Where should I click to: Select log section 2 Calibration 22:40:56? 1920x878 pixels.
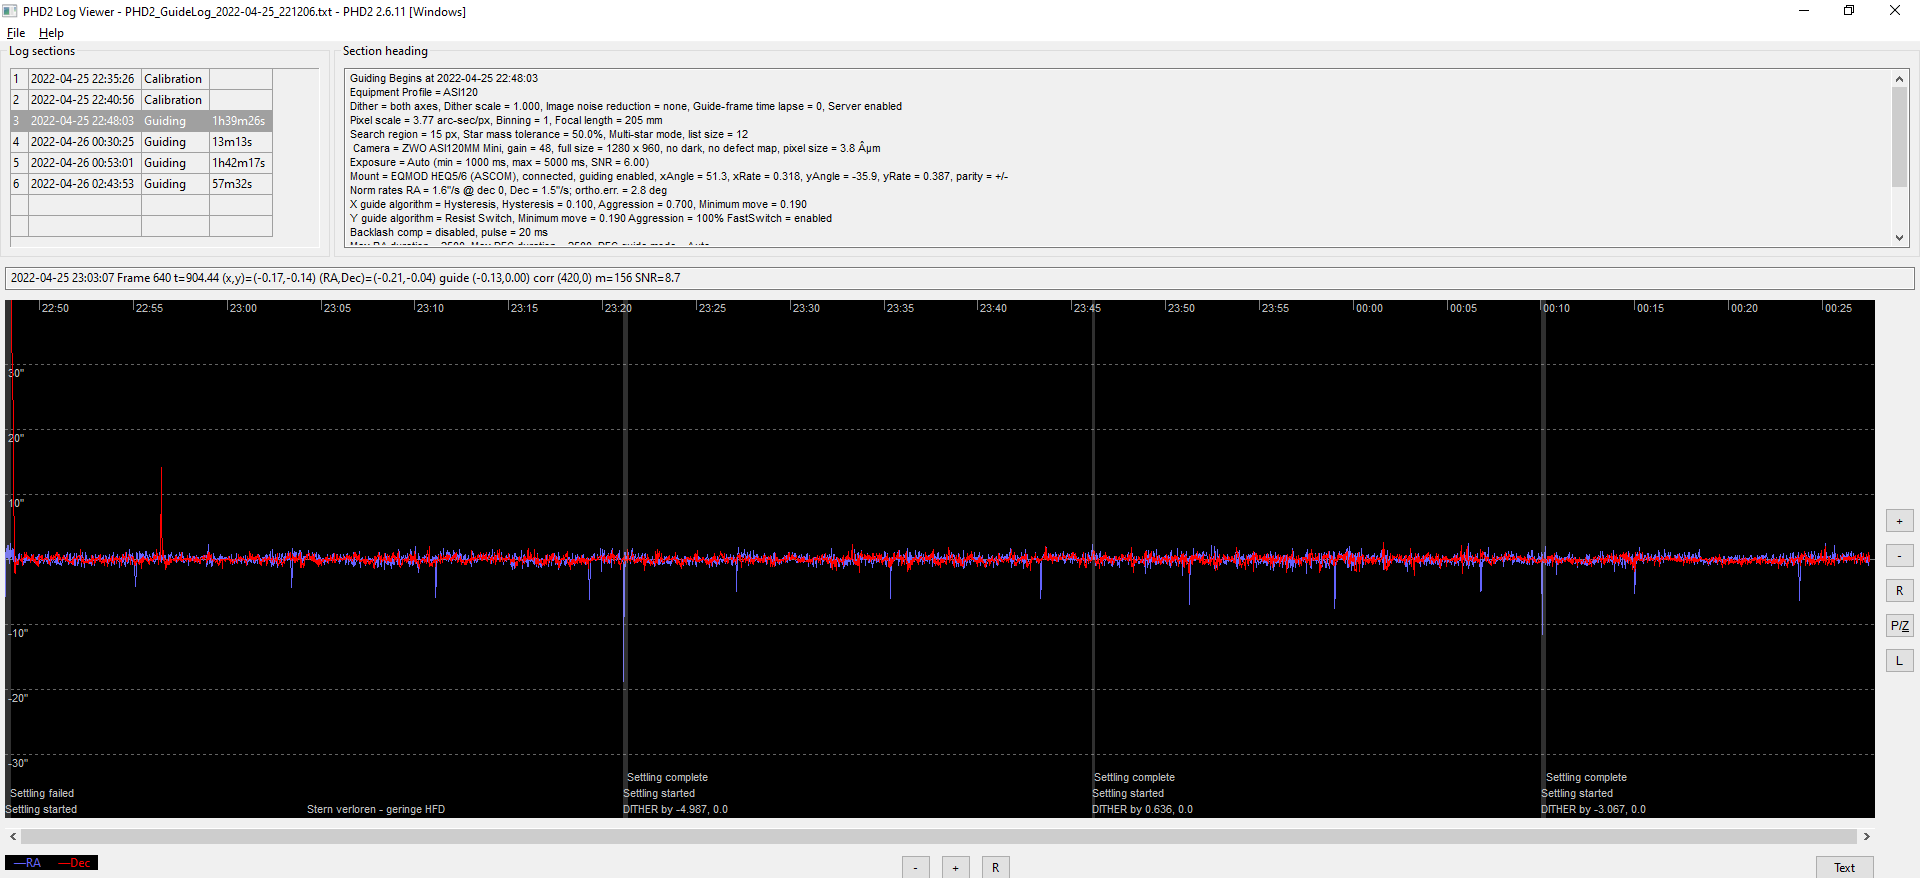click(141, 100)
